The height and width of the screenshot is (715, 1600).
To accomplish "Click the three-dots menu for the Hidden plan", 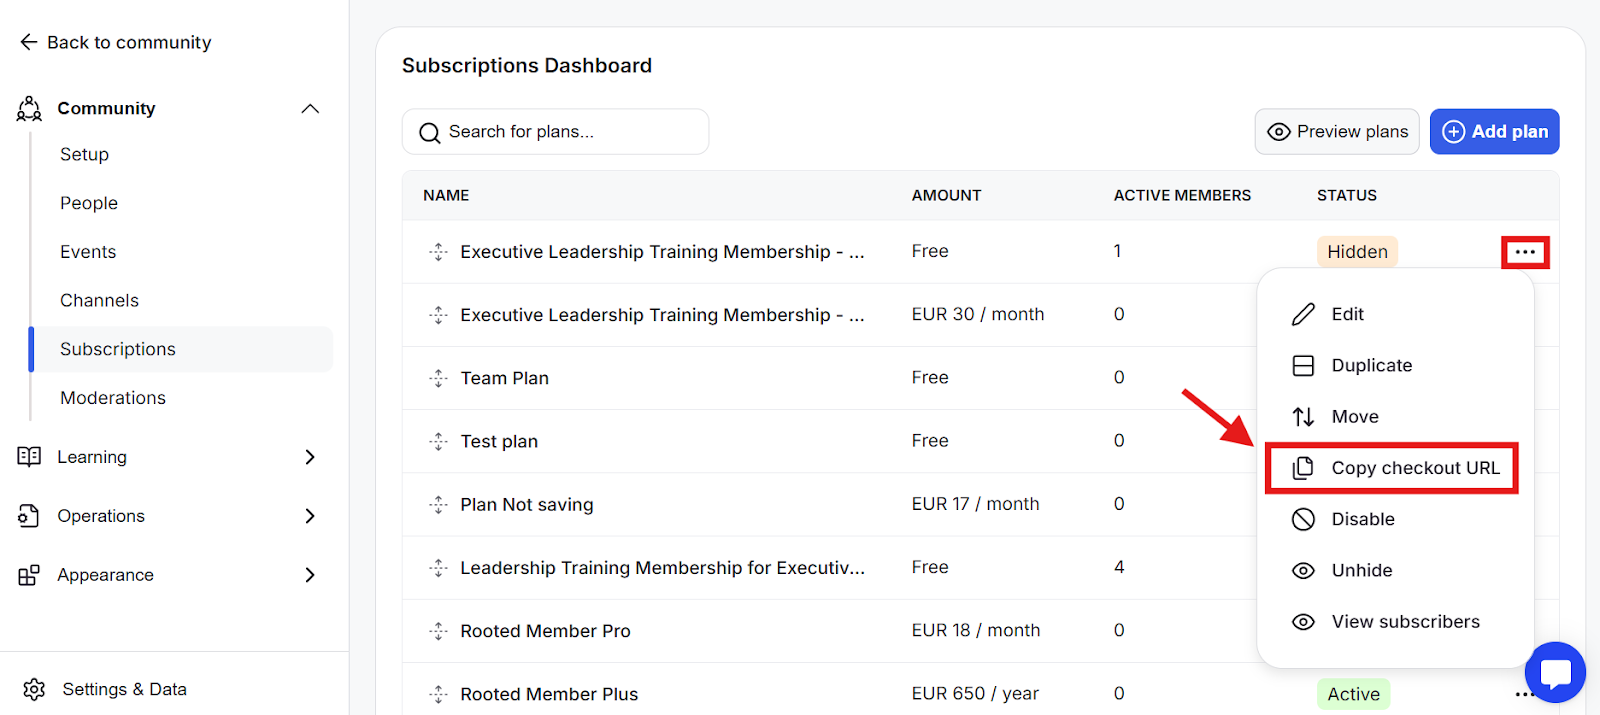I will coord(1525,252).
